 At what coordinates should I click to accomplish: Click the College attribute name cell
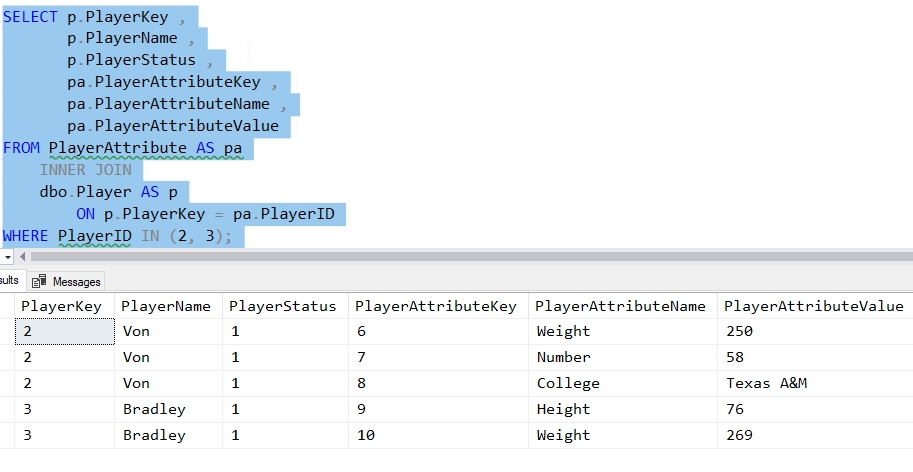coord(623,384)
